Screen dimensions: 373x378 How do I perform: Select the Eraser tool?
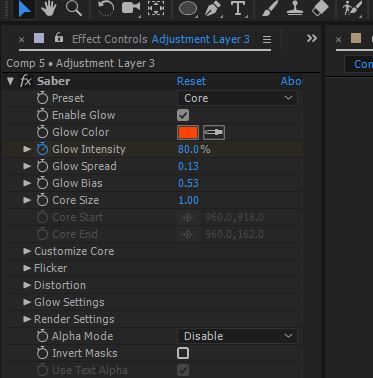coord(320,9)
